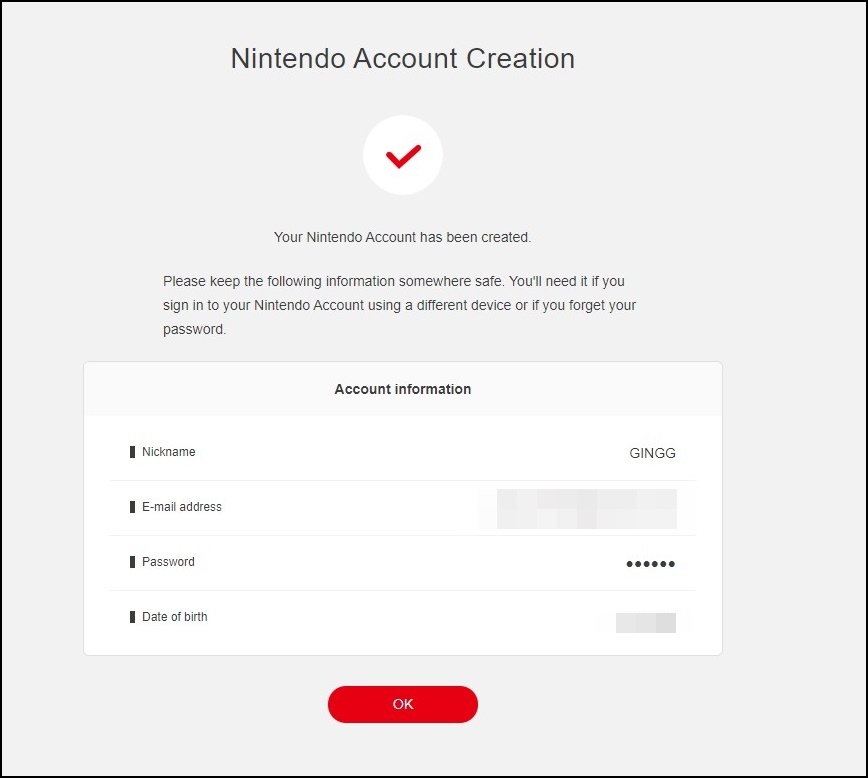The image size is (868, 778).
Task: Click the 'sign in to your Nintendo Account' line
Action: coord(399,305)
